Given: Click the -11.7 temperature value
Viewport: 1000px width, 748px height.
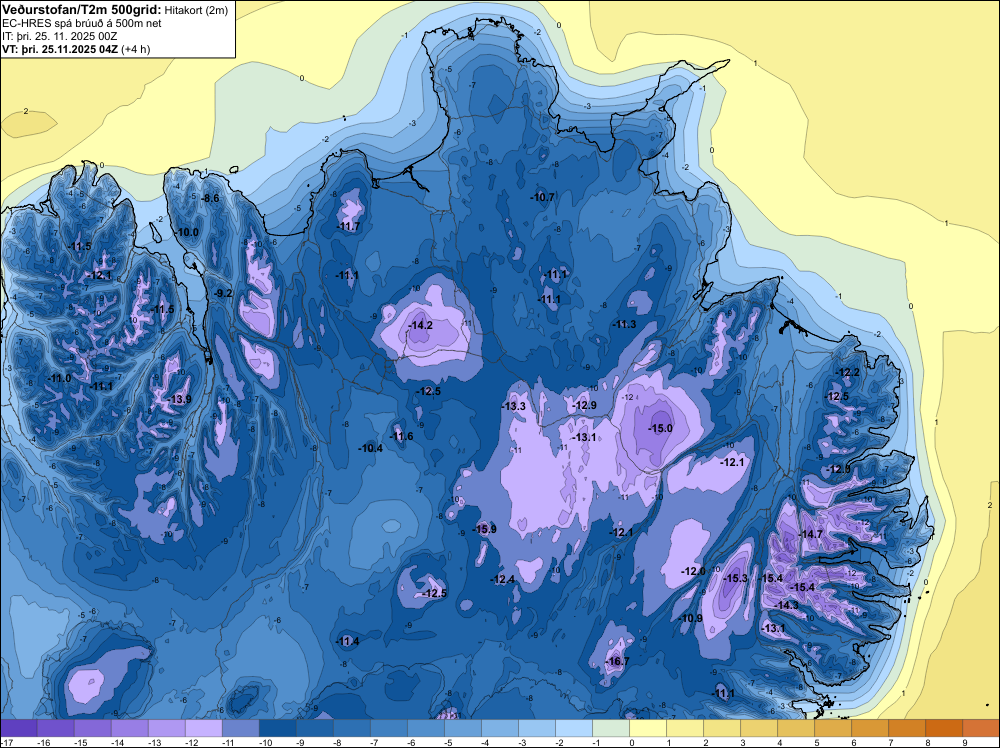Looking at the screenshot, I should point(348,226).
